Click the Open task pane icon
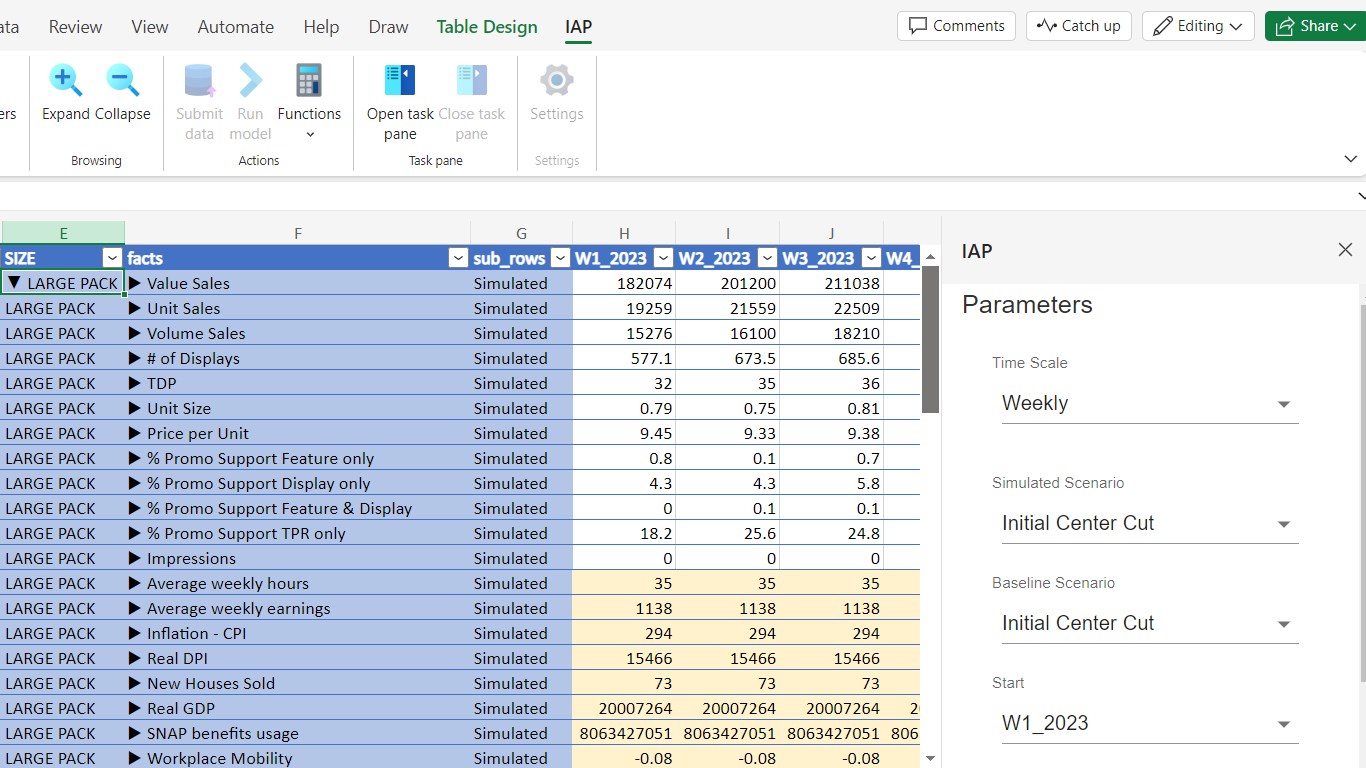This screenshot has width=1366, height=768. point(399,81)
